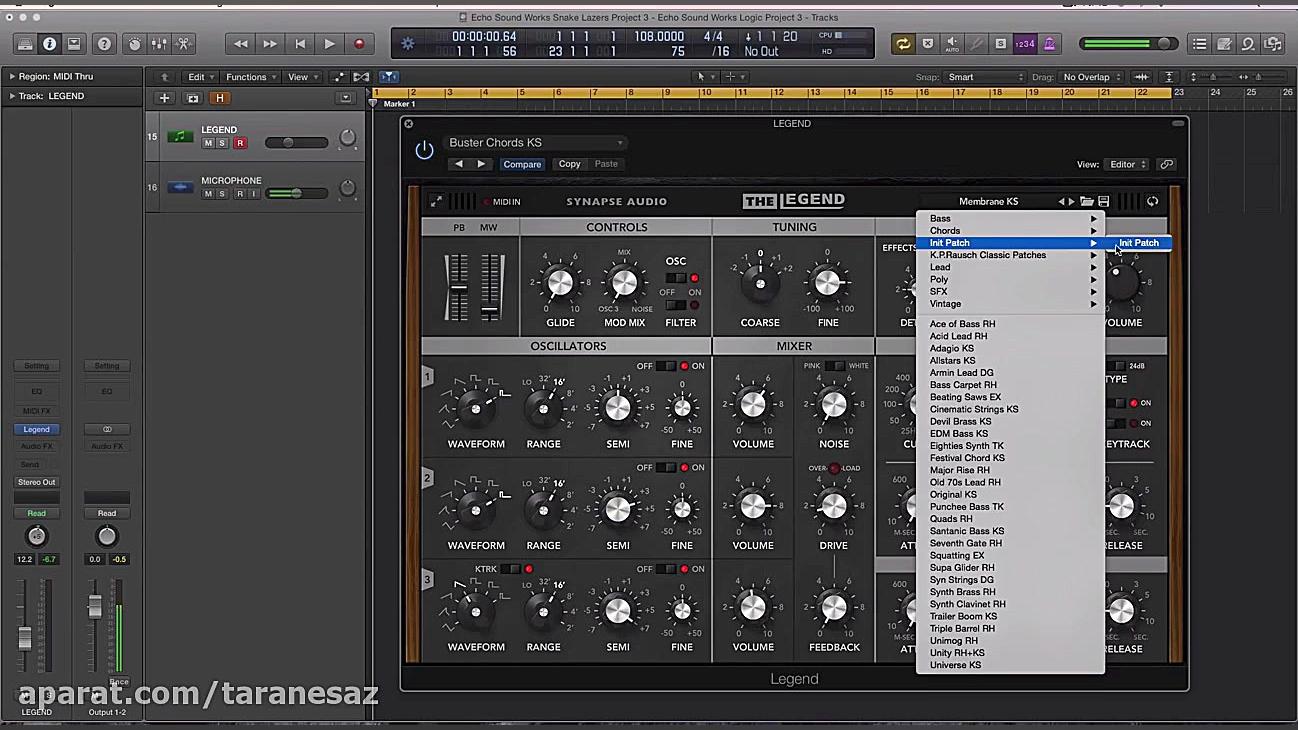Open the Smart Controls knob button

[135, 44]
